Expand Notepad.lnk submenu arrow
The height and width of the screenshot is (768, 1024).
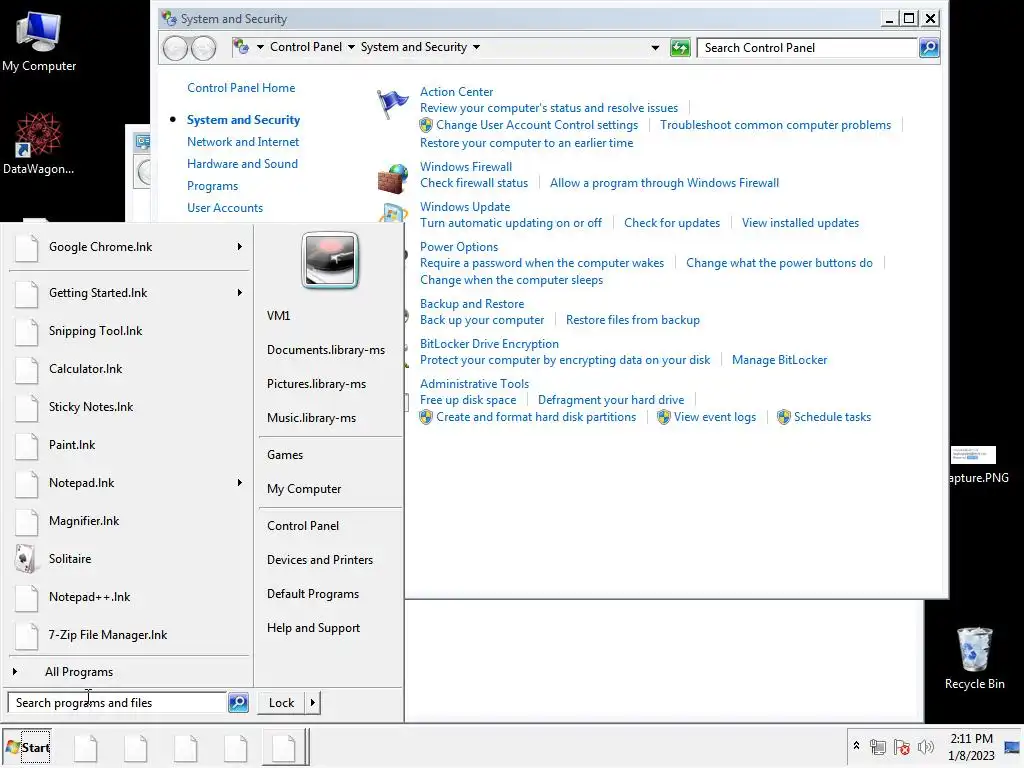pos(240,483)
